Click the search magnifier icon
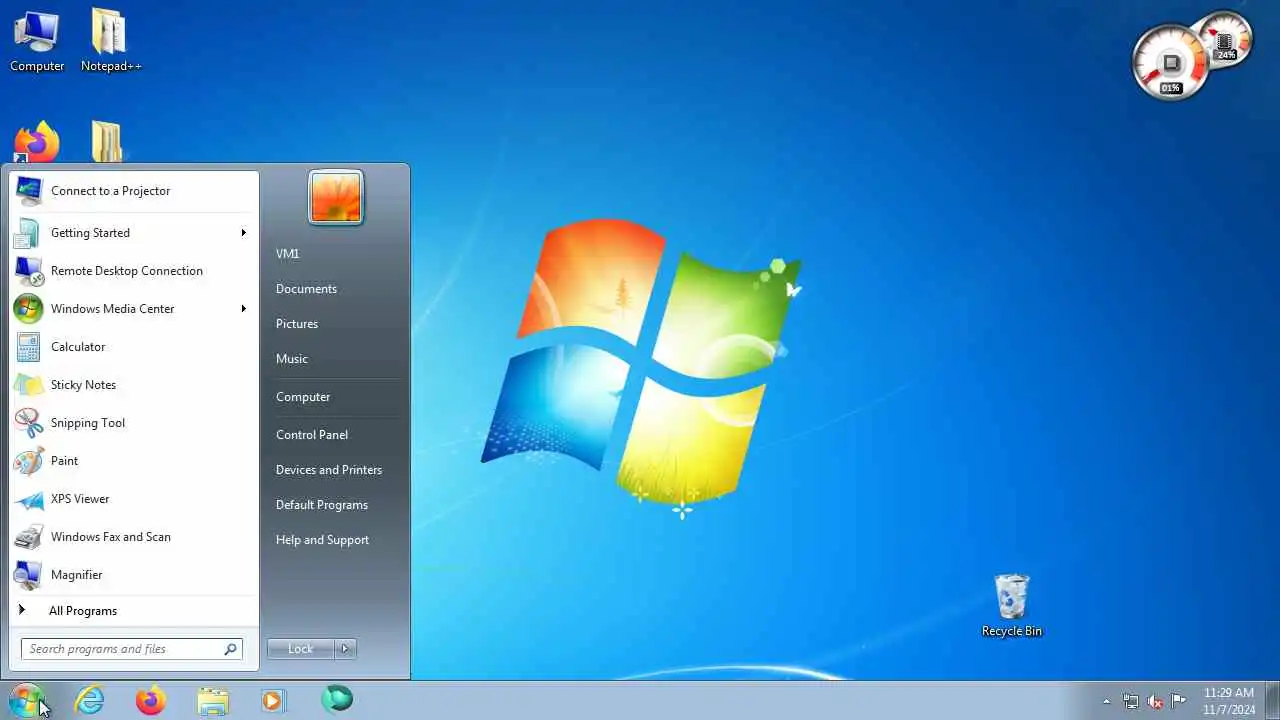The image size is (1280, 720). tap(231, 649)
